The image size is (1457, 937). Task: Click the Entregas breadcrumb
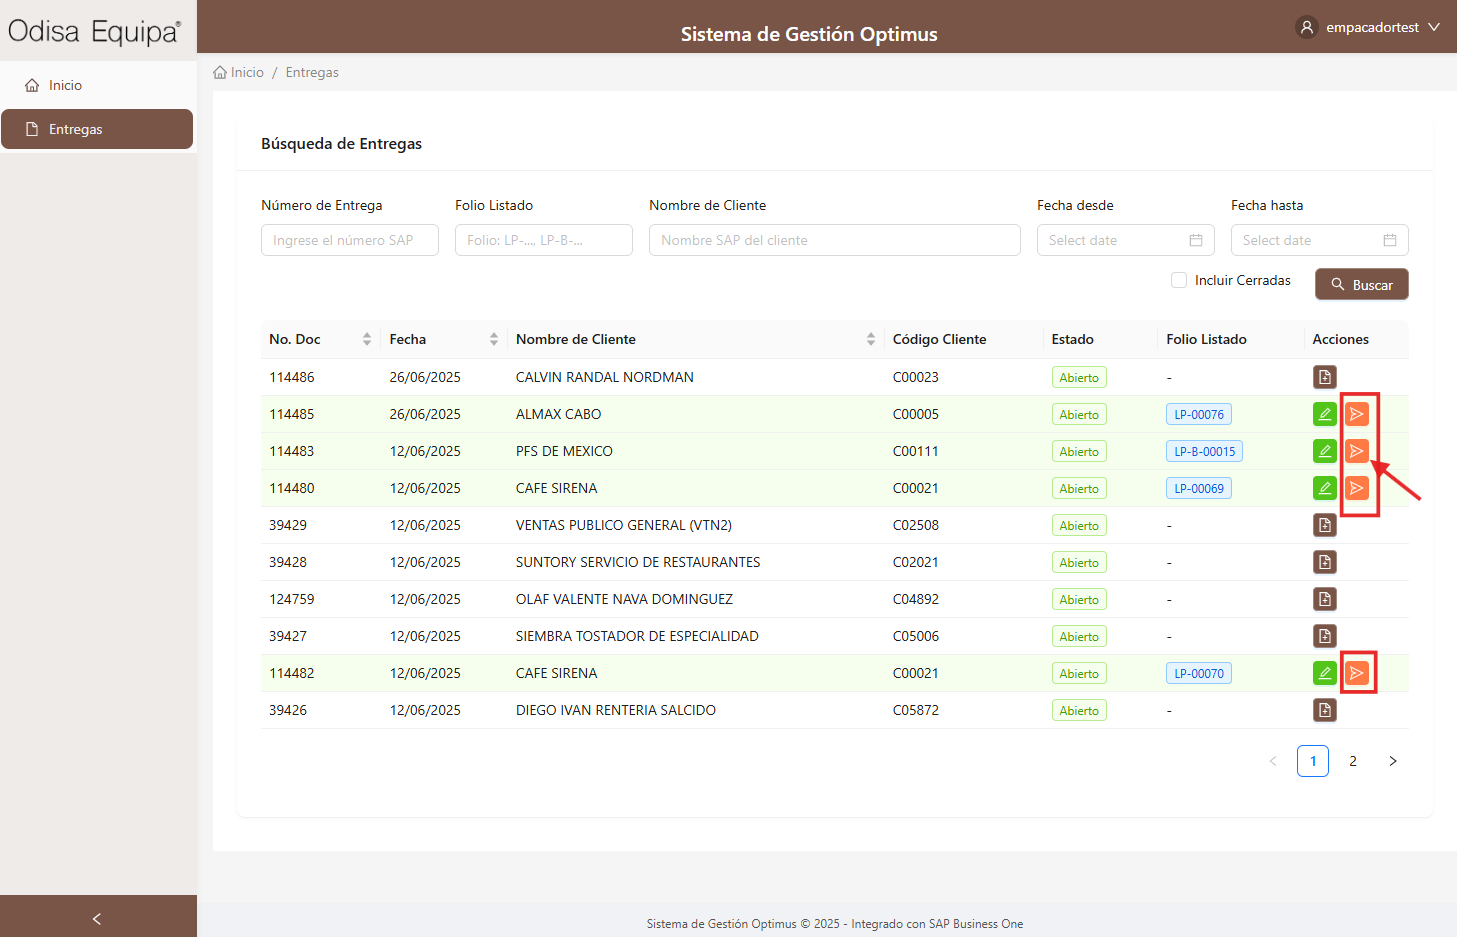tap(312, 72)
